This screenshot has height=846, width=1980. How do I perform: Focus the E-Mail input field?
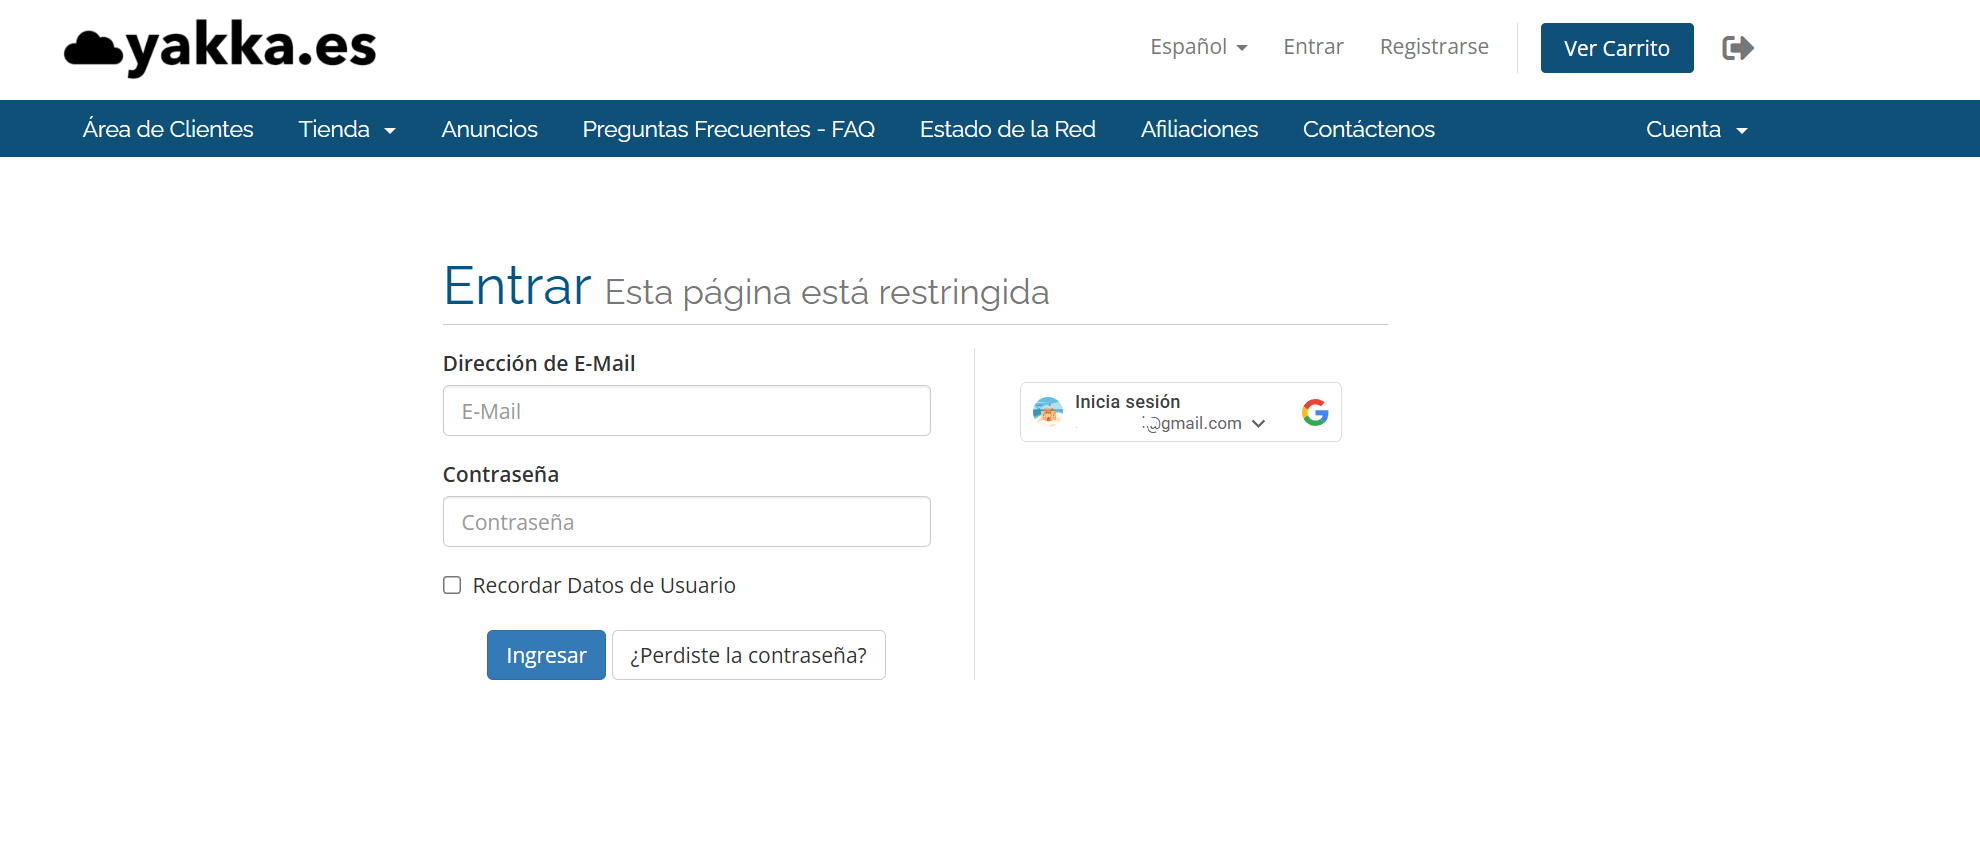[686, 411]
